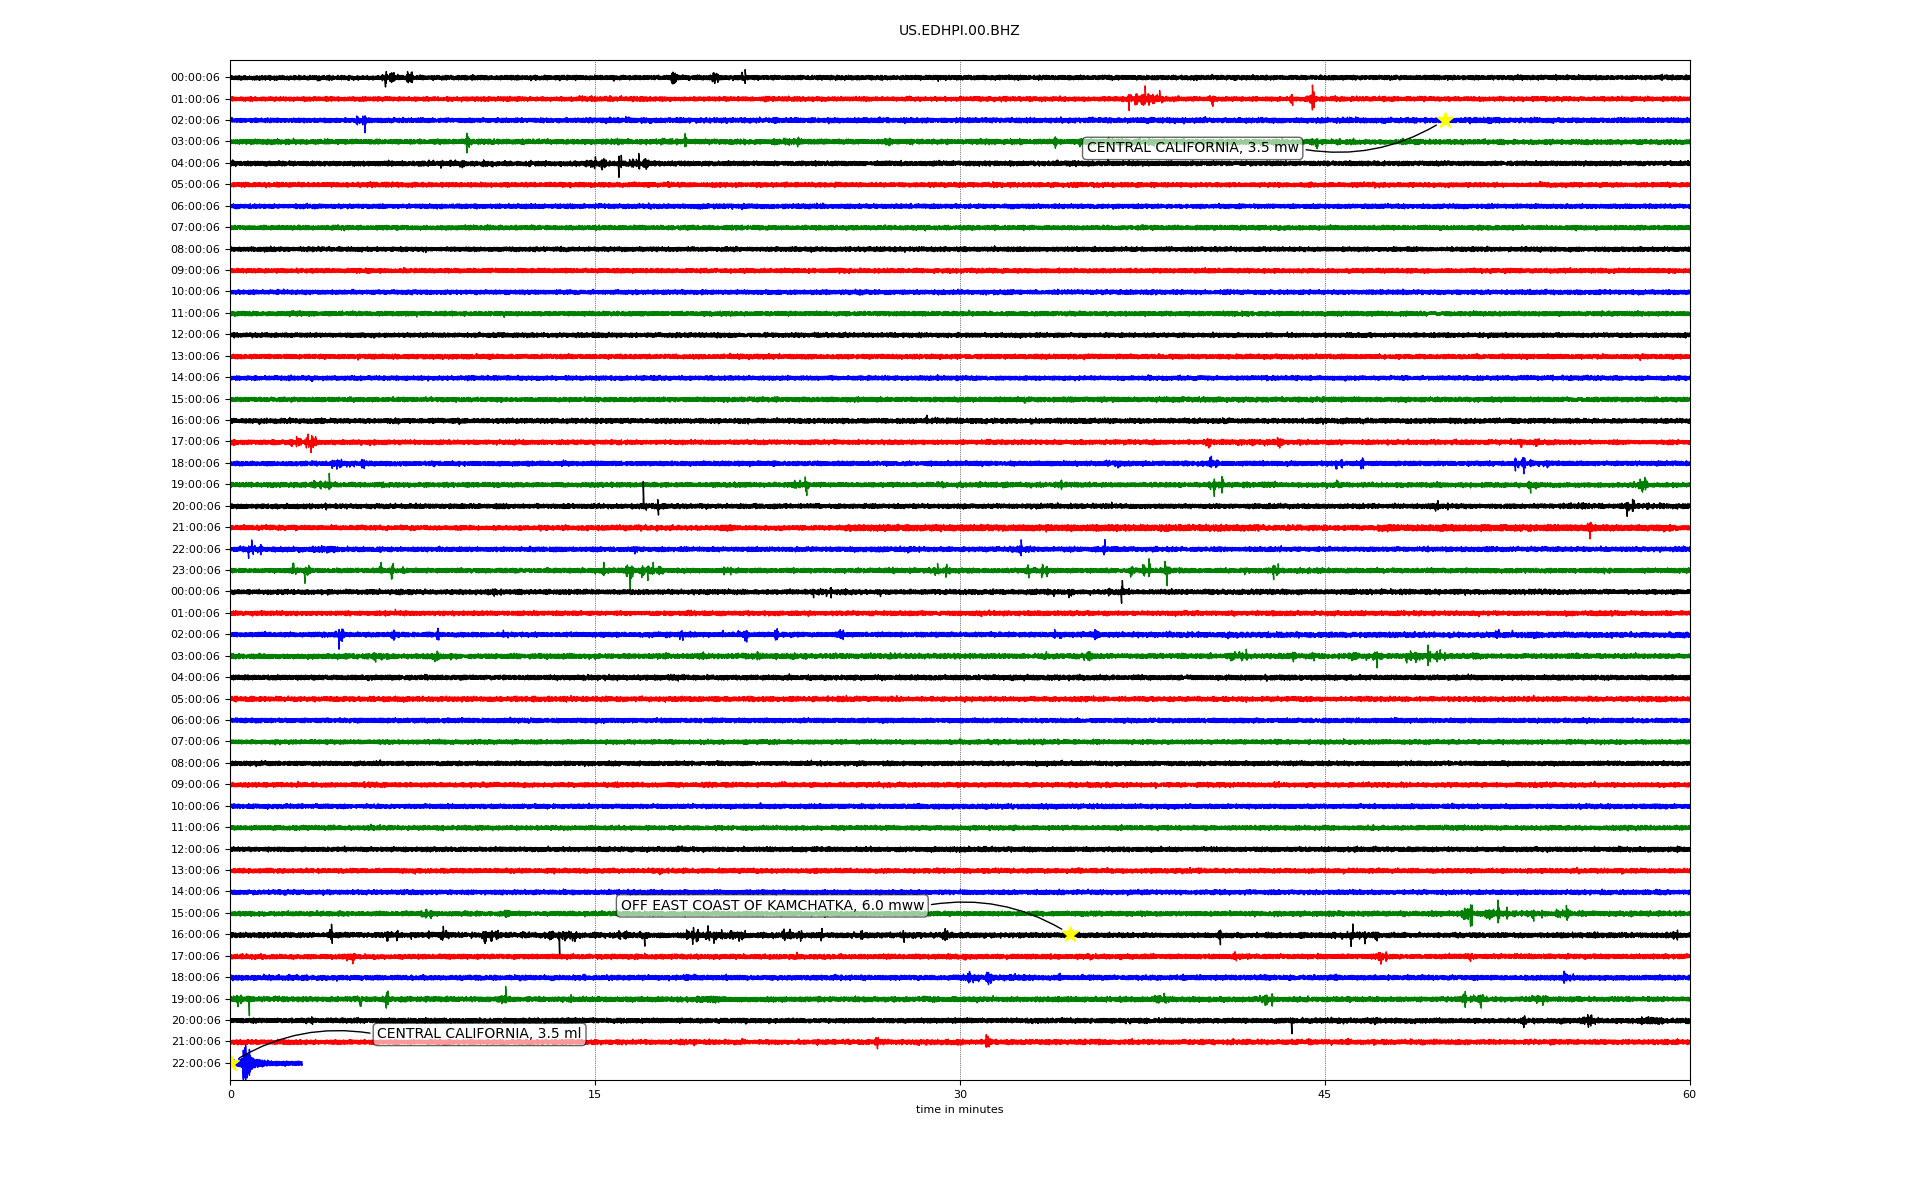Click the CENTRAL CALIFORNIA, 3.5 ml annotation
This screenshot has height=1200, width=1920.
pos(478,1034)
